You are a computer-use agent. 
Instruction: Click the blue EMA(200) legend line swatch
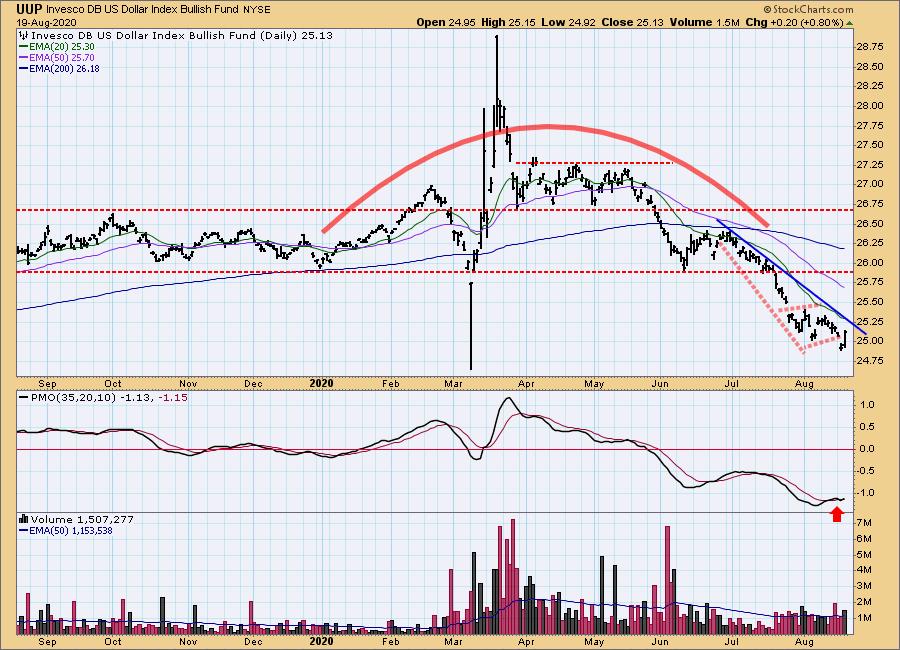click(x=24, y=68)
